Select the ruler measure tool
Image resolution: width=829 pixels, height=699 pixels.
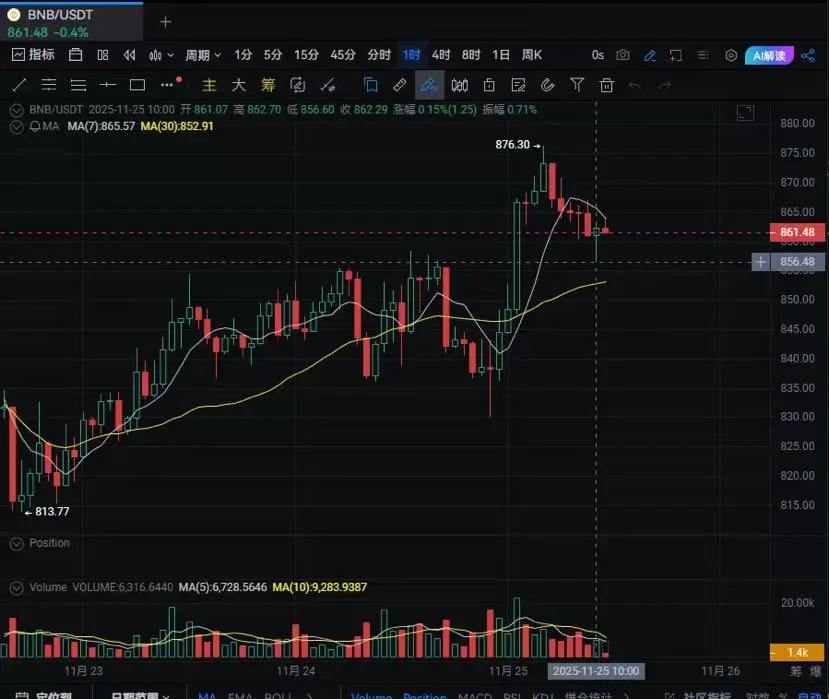400,85
